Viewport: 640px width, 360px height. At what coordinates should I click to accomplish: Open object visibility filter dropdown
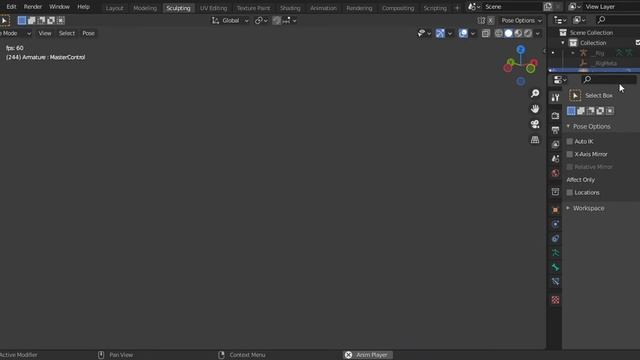424,33
